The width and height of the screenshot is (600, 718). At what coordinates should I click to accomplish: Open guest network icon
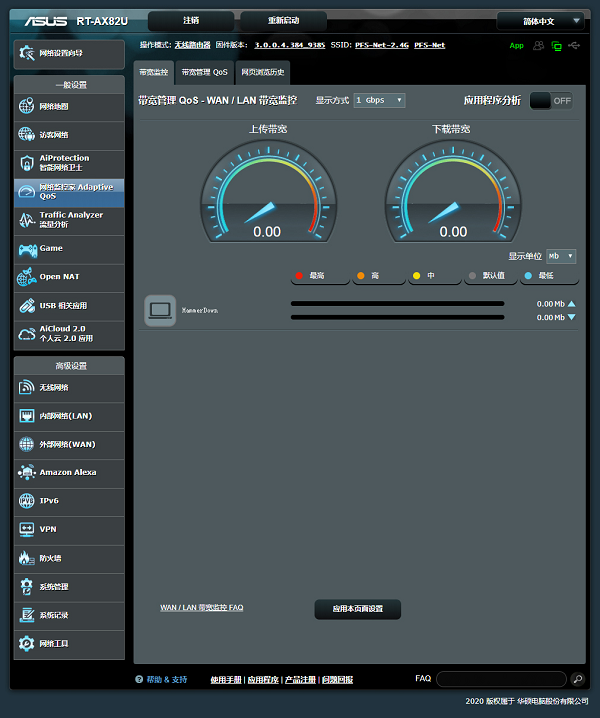click(x=27, y=135)
